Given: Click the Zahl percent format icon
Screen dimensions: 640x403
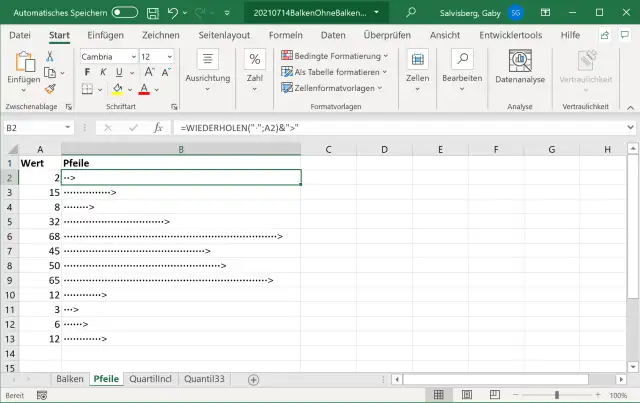Looking at the screenshot, I should coord(254,60).
